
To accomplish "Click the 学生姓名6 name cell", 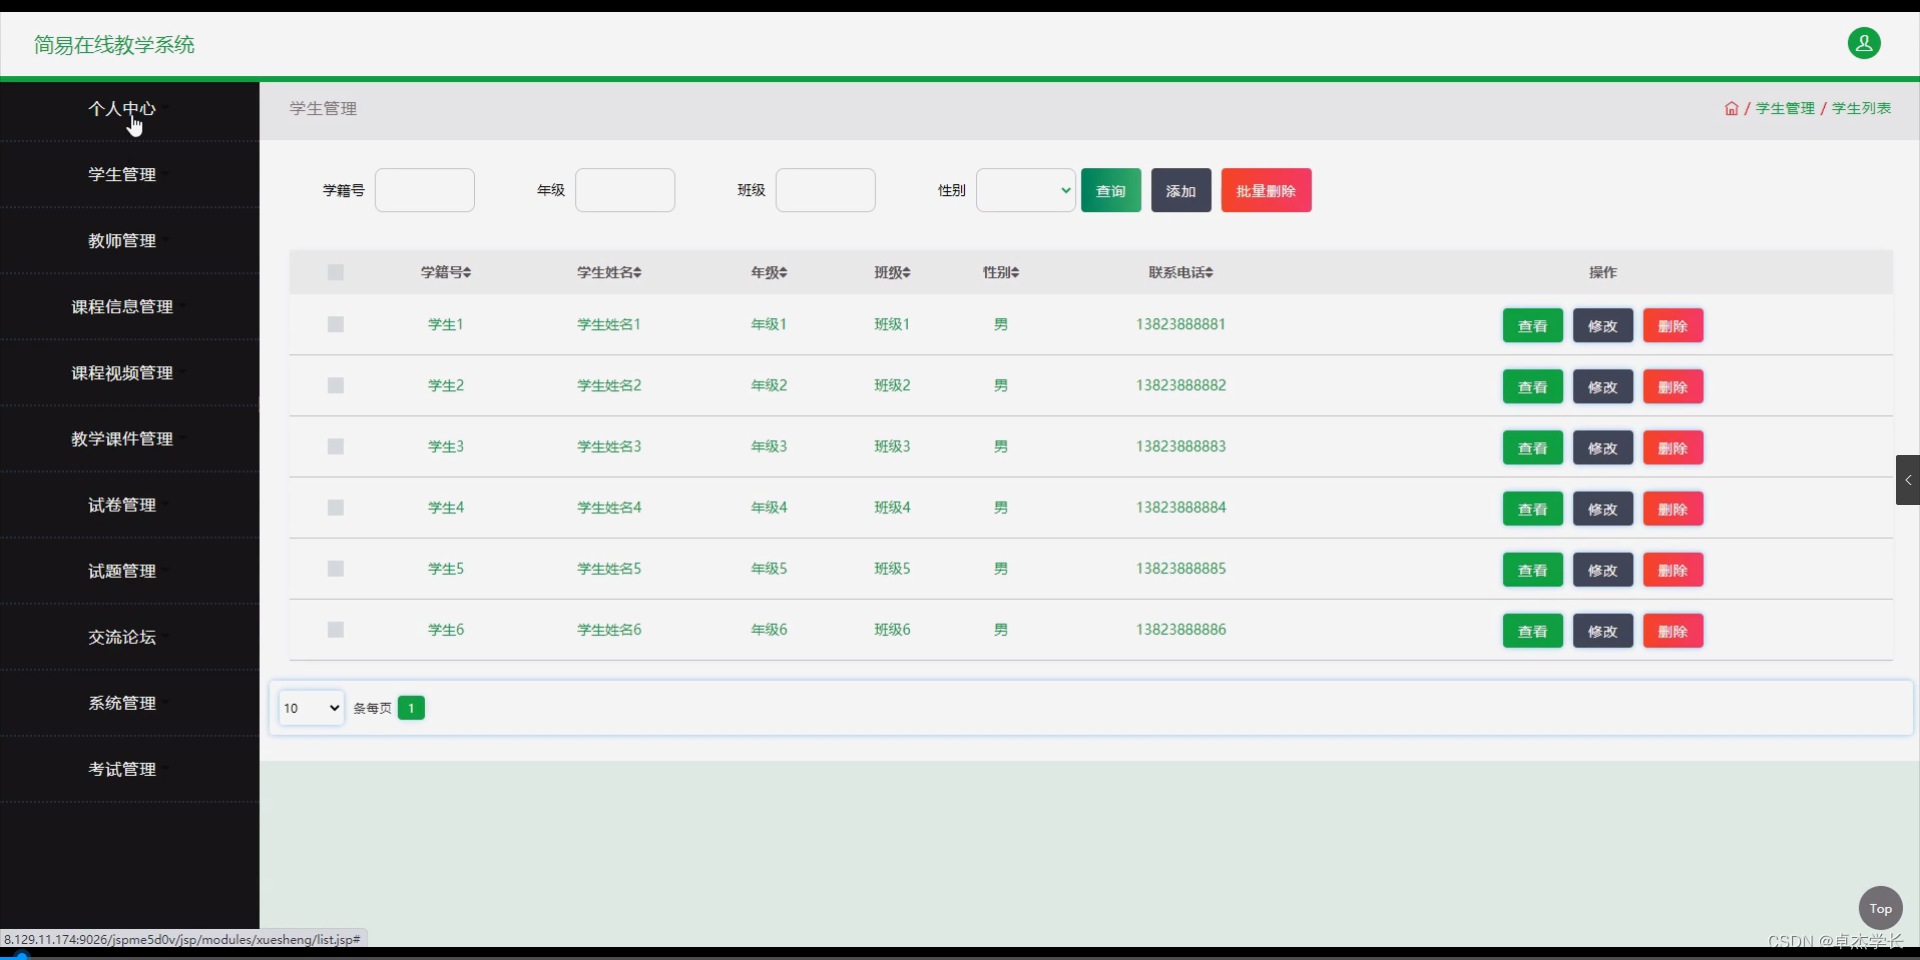I will [x=609, y=629].
